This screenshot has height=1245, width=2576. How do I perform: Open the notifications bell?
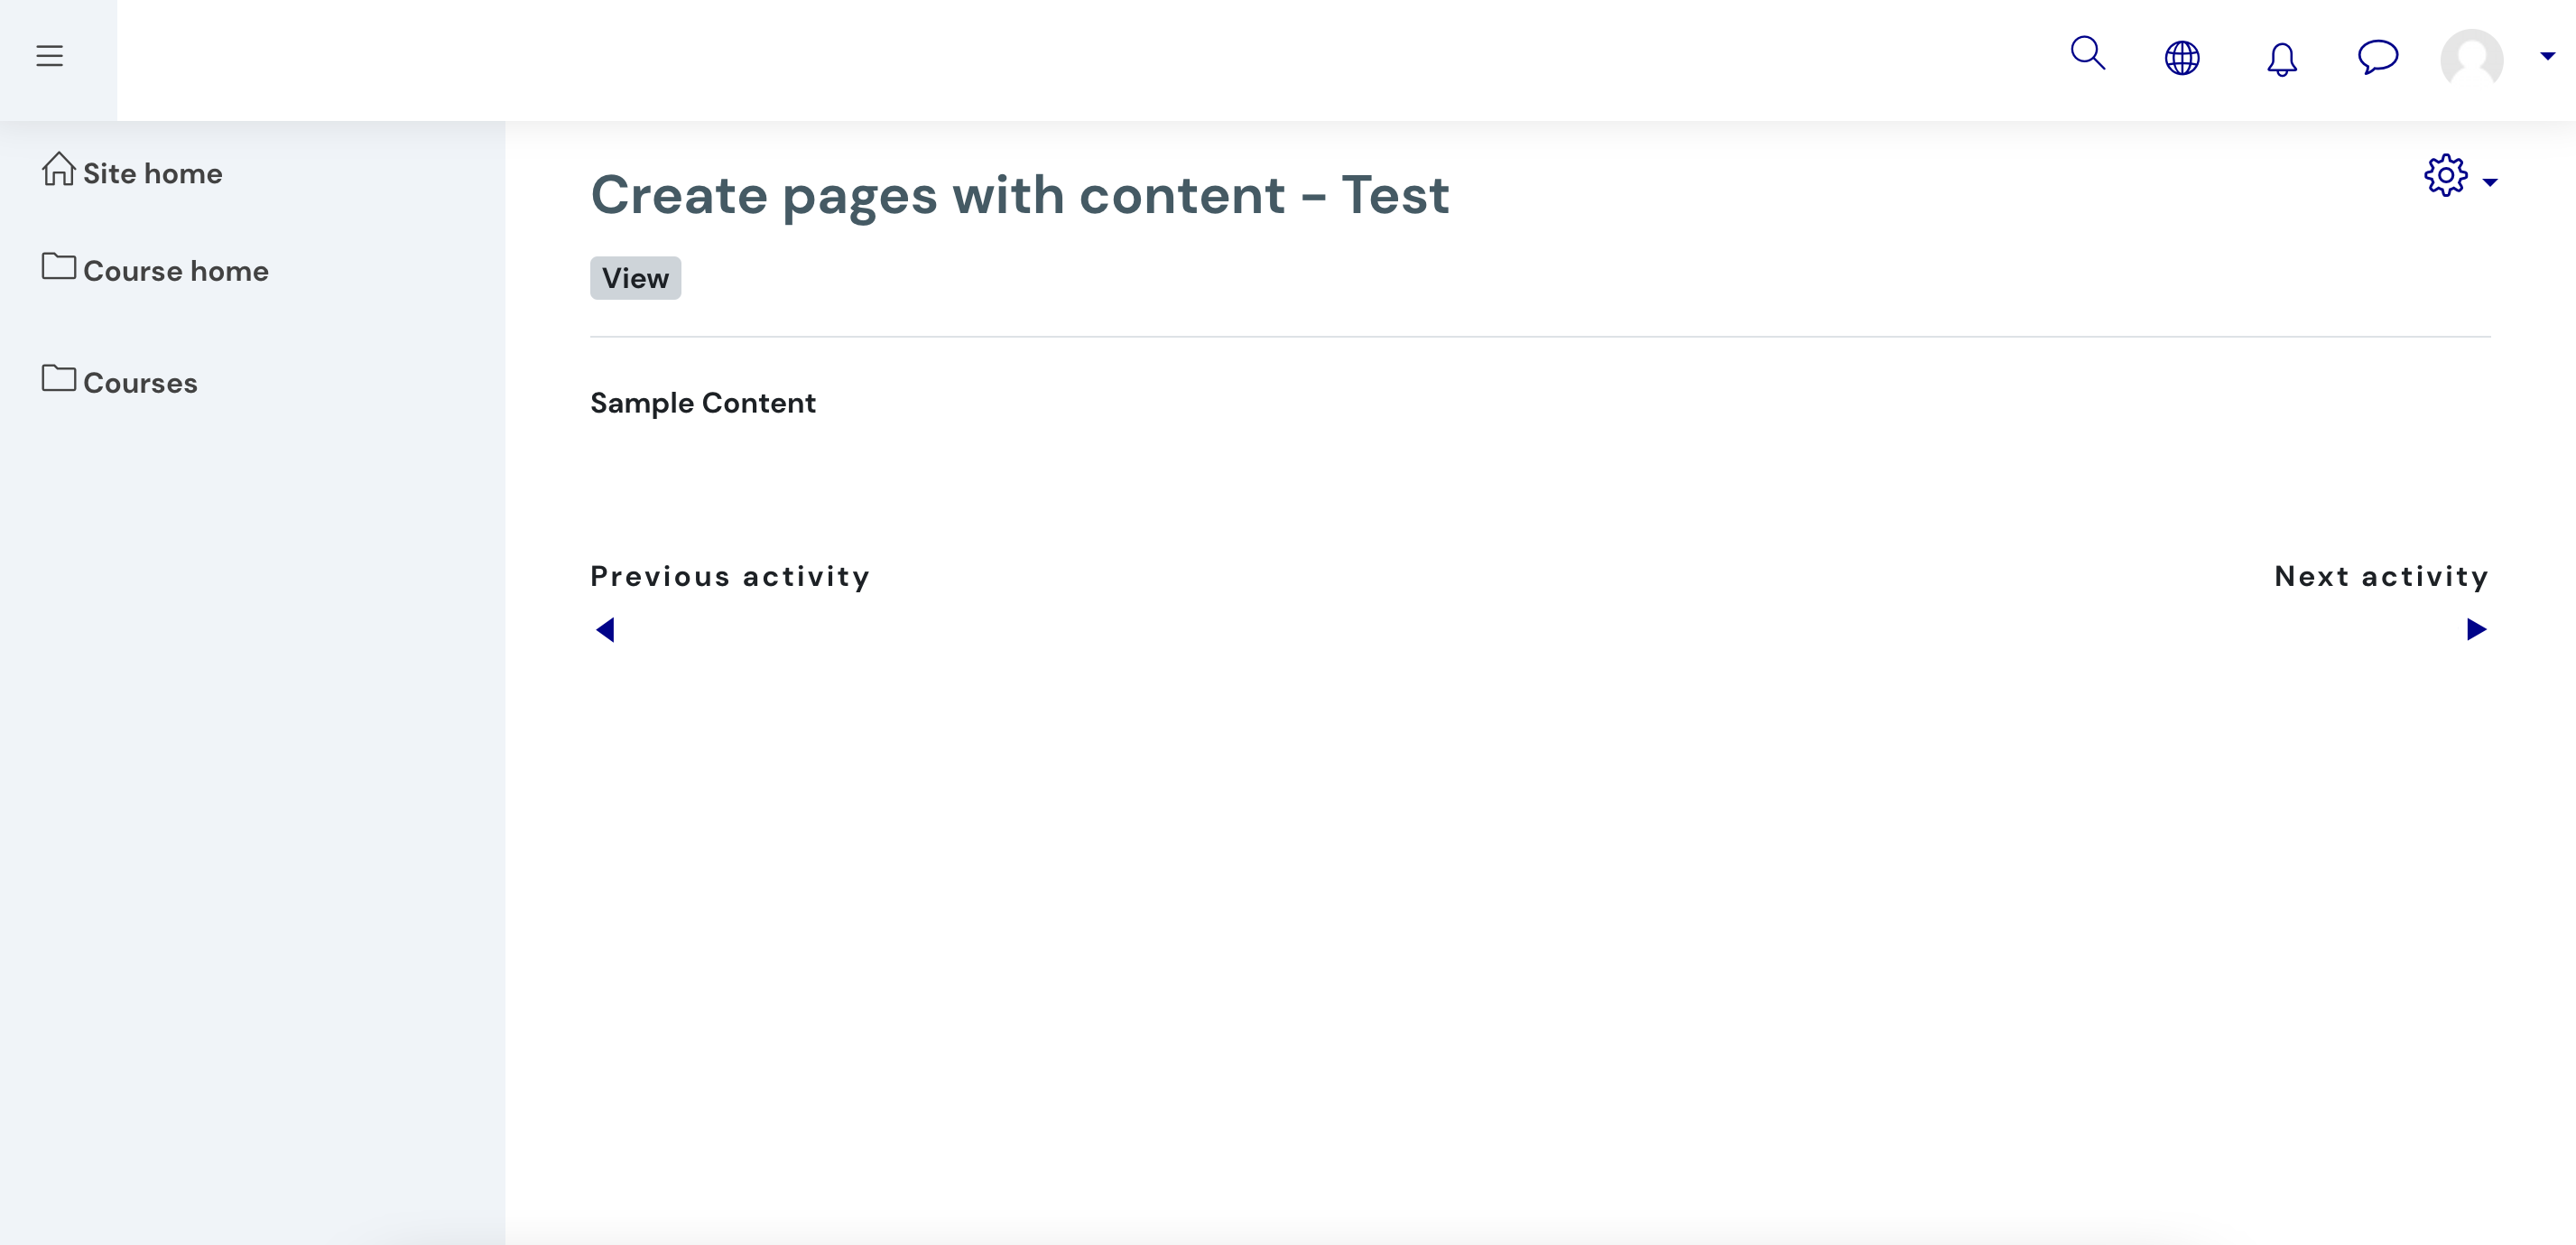click(2281, 59)
